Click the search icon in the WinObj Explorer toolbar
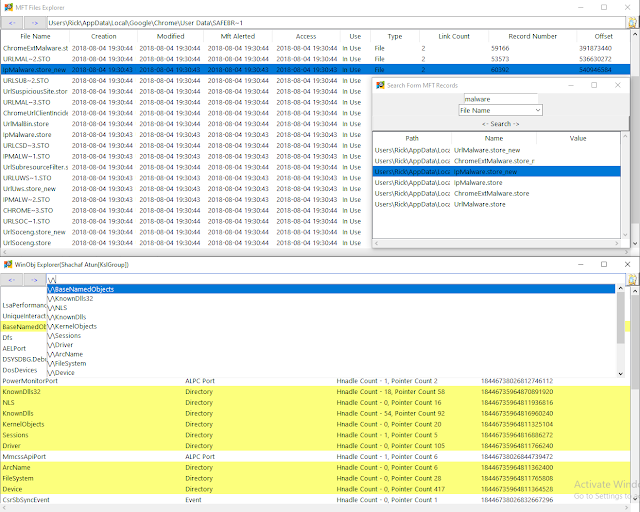This screenshot has height=512, width=640. [632, 280]
